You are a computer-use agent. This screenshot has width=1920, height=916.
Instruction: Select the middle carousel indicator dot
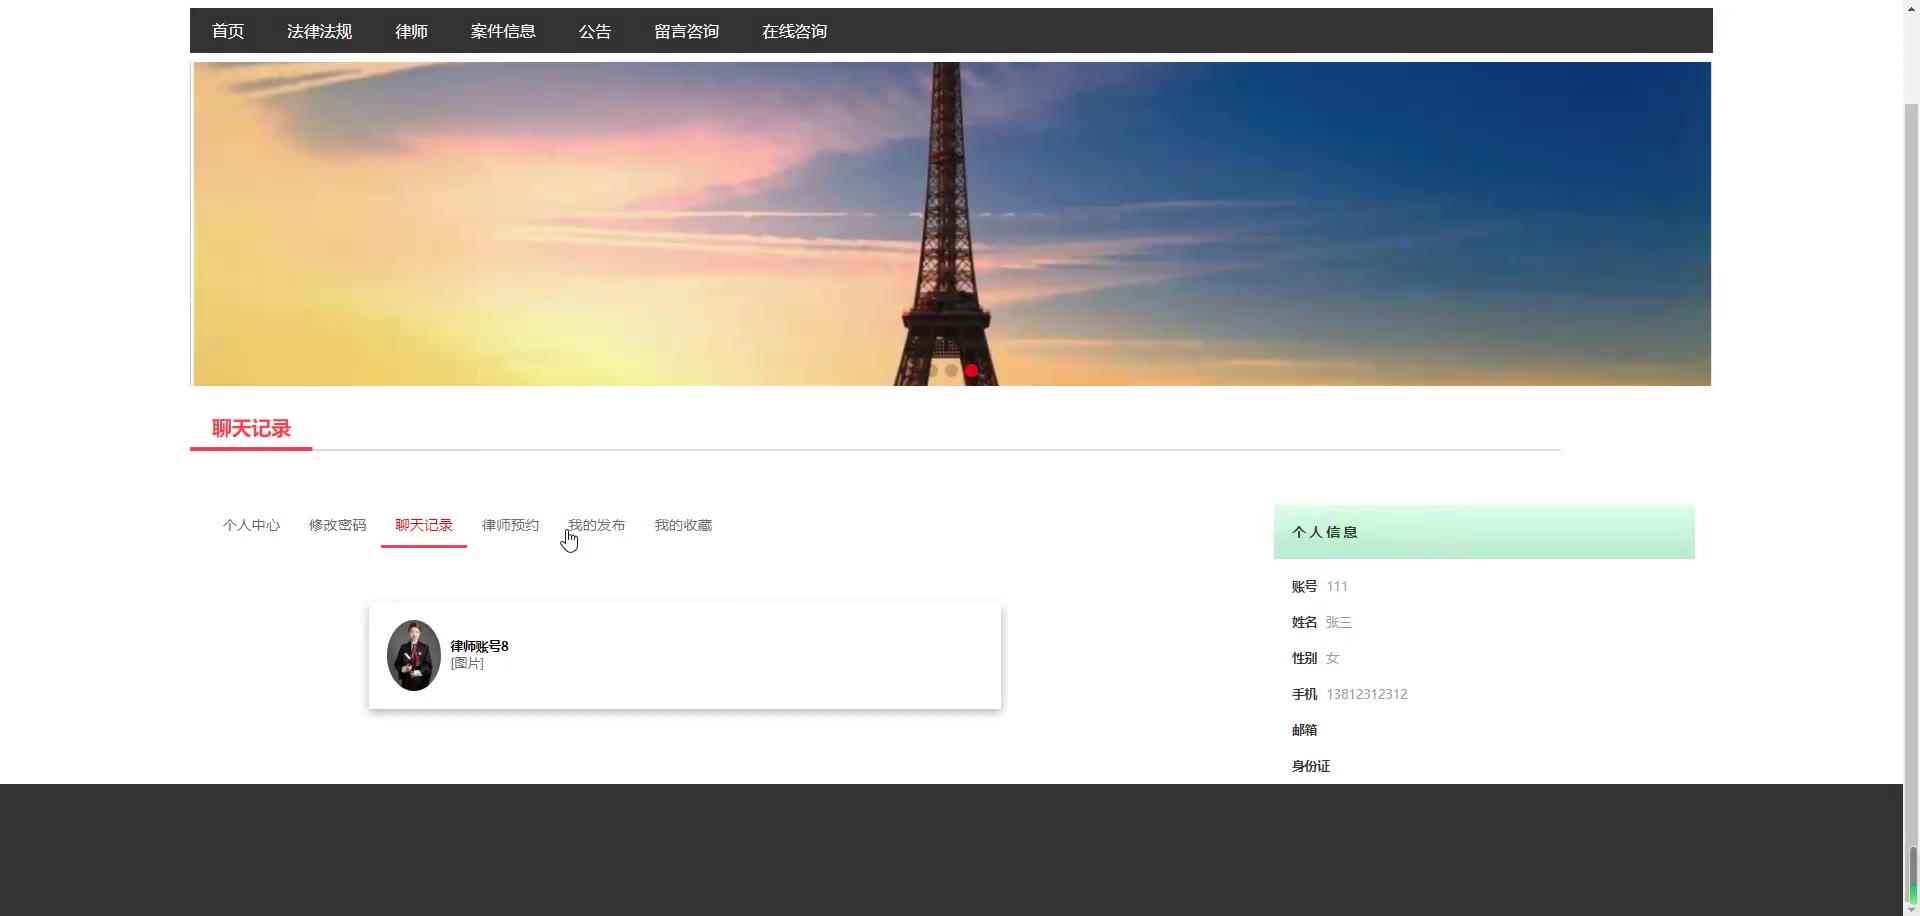click(951, 370)
